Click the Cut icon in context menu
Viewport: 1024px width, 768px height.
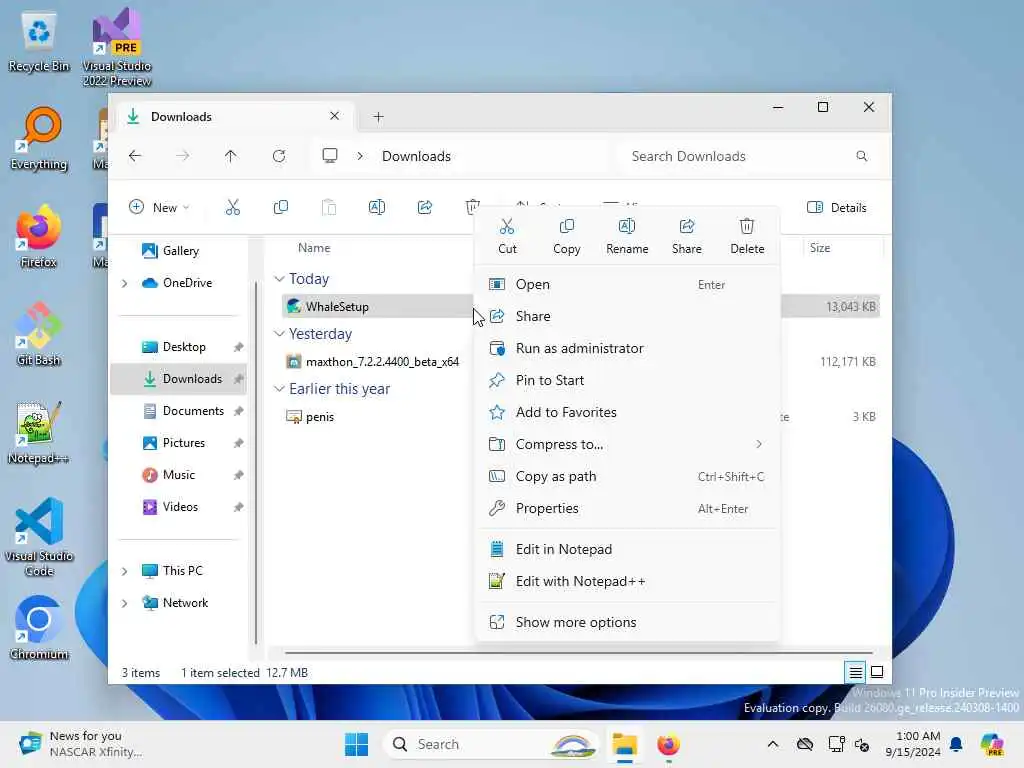(507, 227)
